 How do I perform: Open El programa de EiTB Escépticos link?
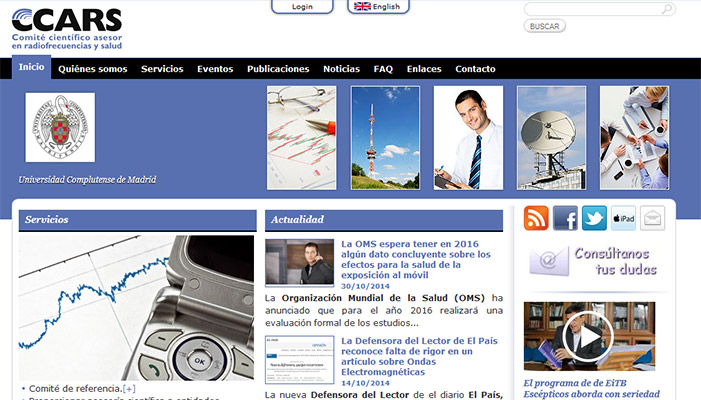591,389
